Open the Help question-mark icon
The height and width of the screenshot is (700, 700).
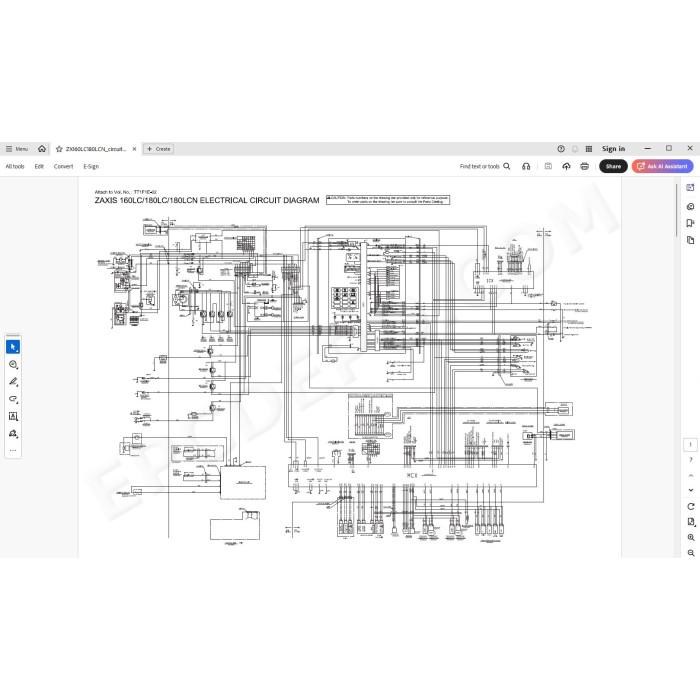point(561,149)
